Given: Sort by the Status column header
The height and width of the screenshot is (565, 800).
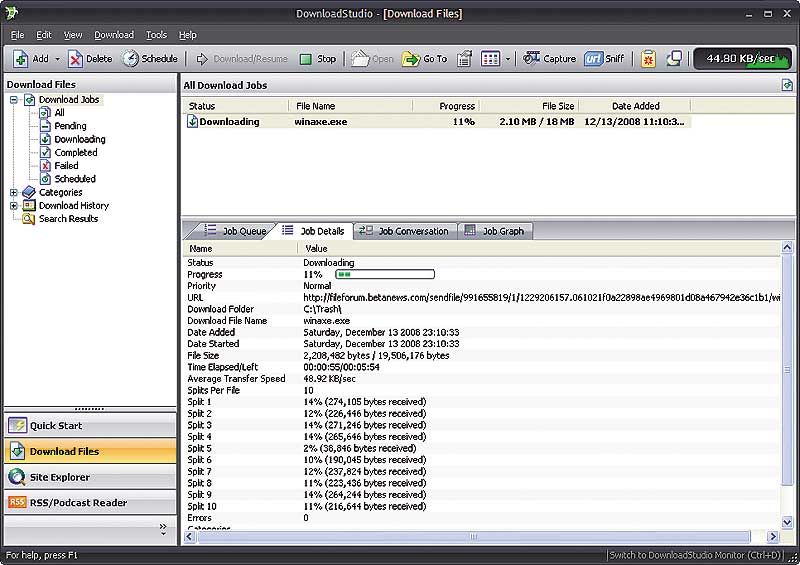Looking at the screenshot, I should point(236,106).
